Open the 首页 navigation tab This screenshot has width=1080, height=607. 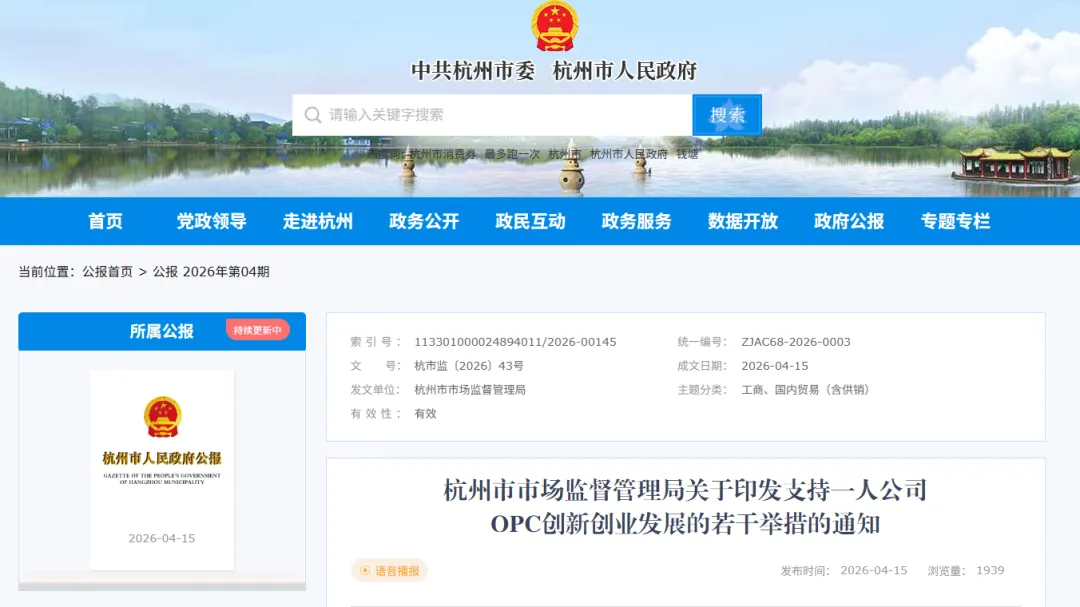[105, 221]
